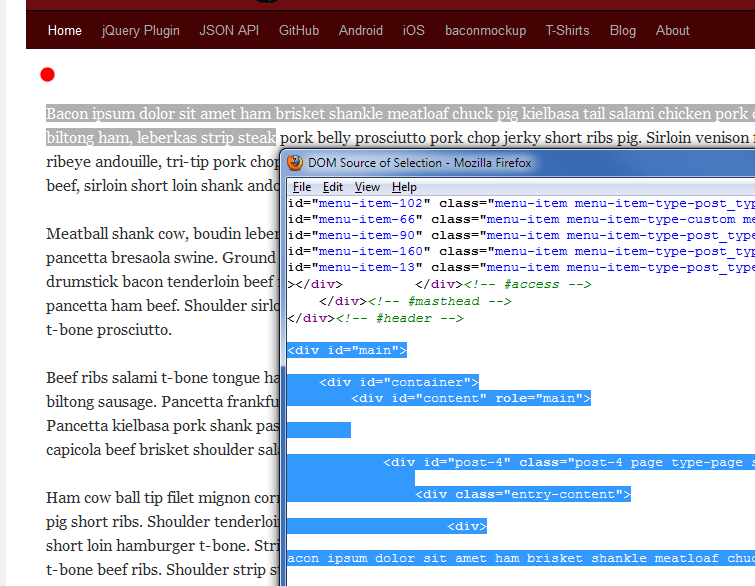Click line 'ribeye andouille, tri-tip pork'
Image resolution: width=755 pixels, height=586 pixels.
[163, 162]
